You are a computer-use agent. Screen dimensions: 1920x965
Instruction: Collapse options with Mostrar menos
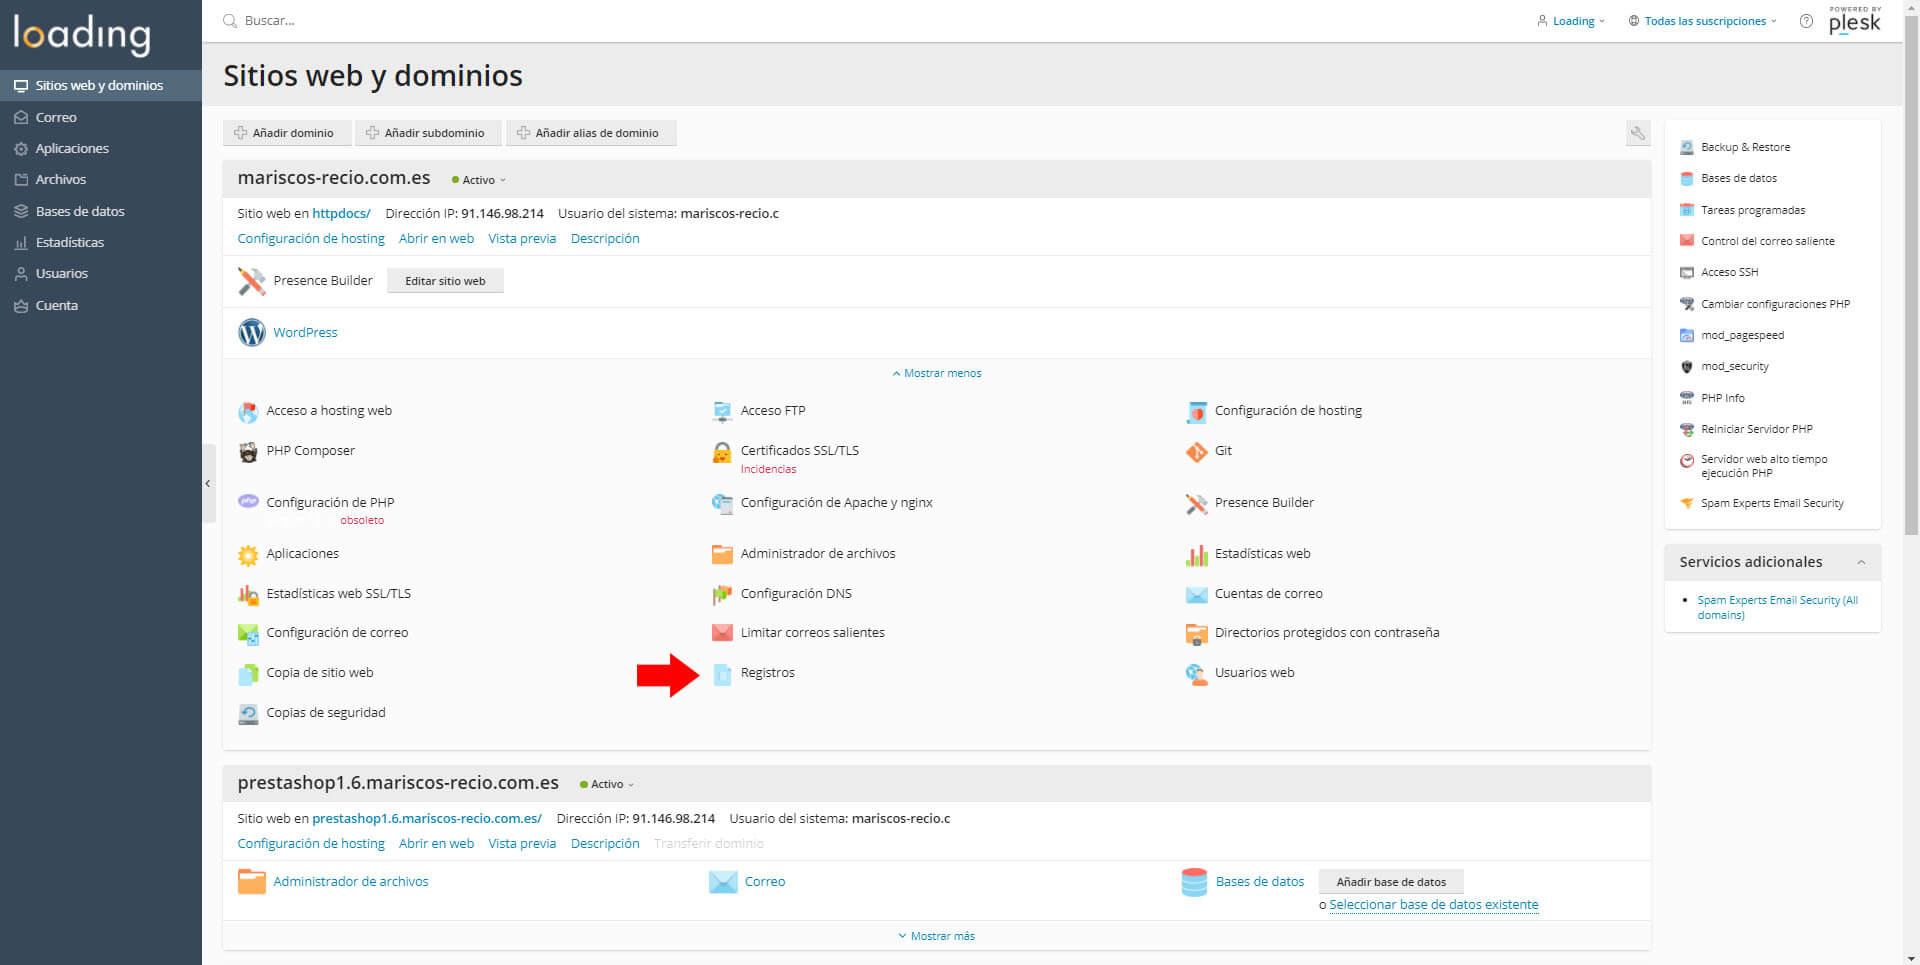[x=936, y=373]
